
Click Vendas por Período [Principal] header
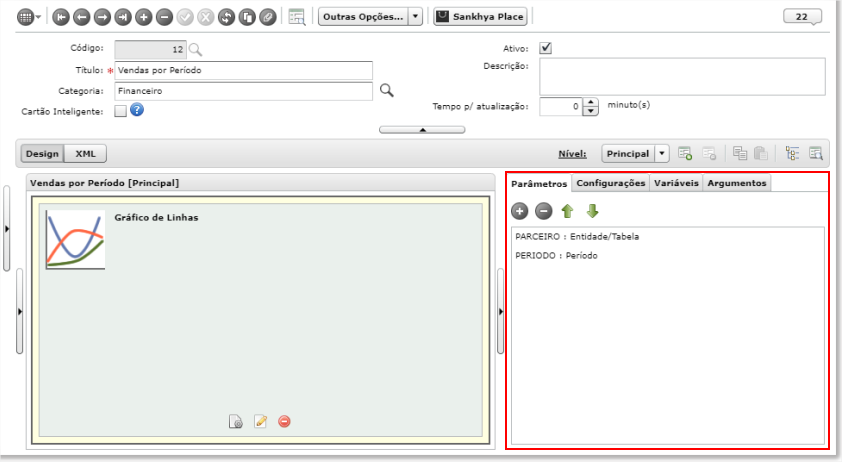[x=104, y=183]
